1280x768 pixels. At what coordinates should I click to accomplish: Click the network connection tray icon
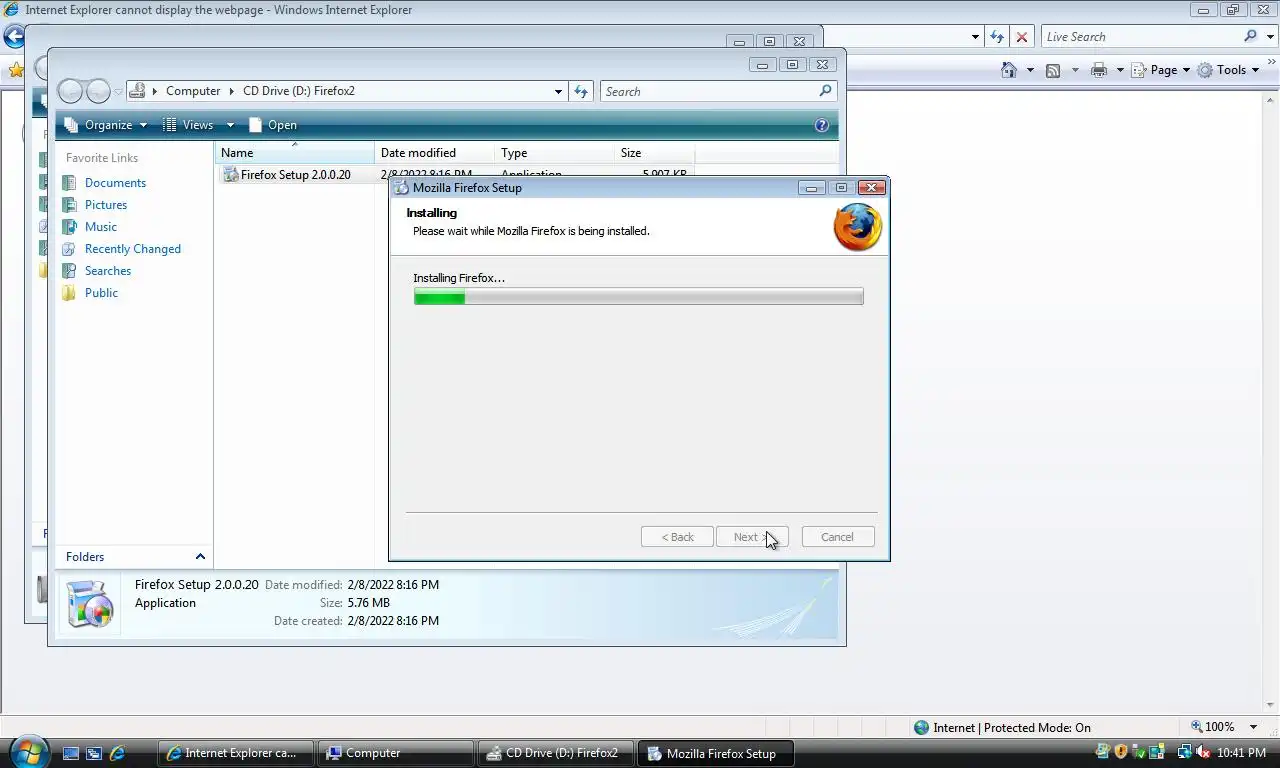point(1184,752)
